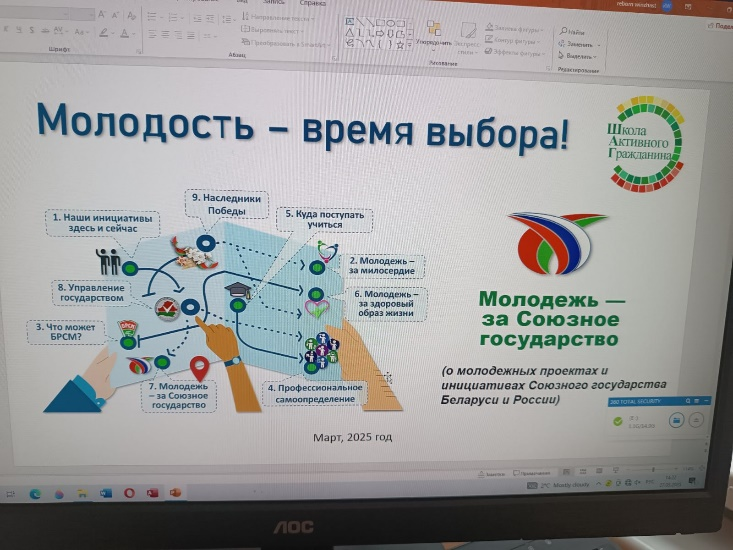The height and width of the screenshot is (550, 733).
Task: Click the Найти (Find) button
Action: click(x=578, y=32)
